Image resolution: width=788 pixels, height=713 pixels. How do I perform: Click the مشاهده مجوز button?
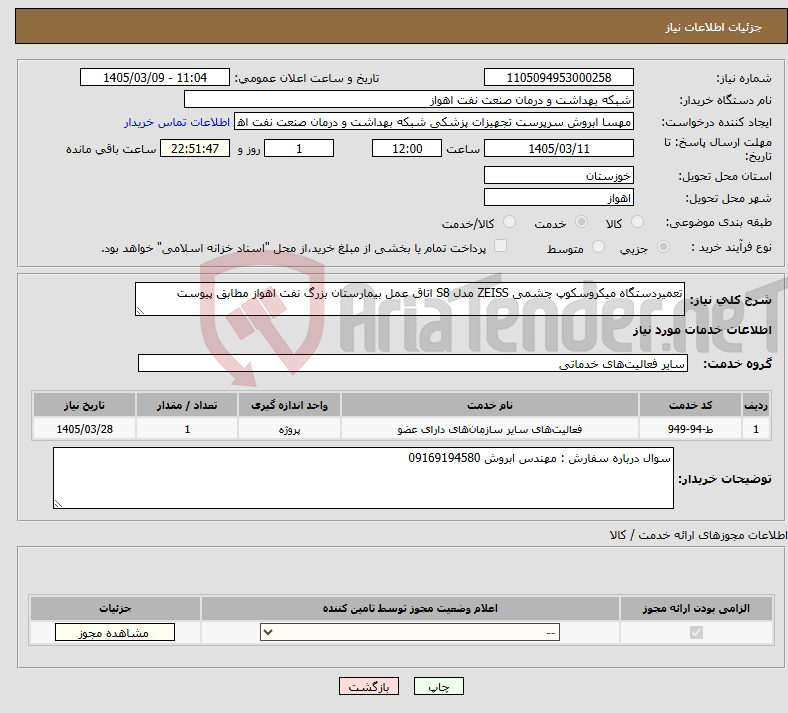click(x=115, y=632)
